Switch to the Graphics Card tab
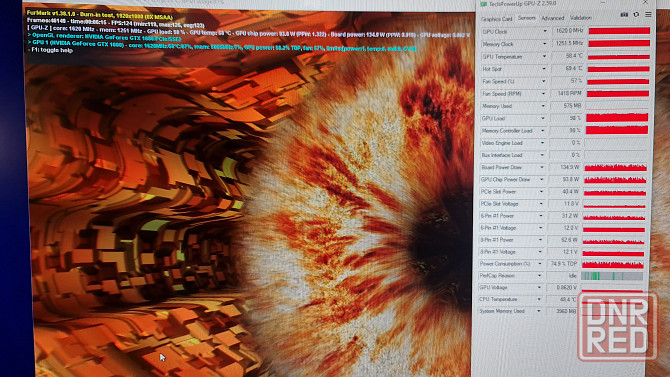 [x=496, y=19]
